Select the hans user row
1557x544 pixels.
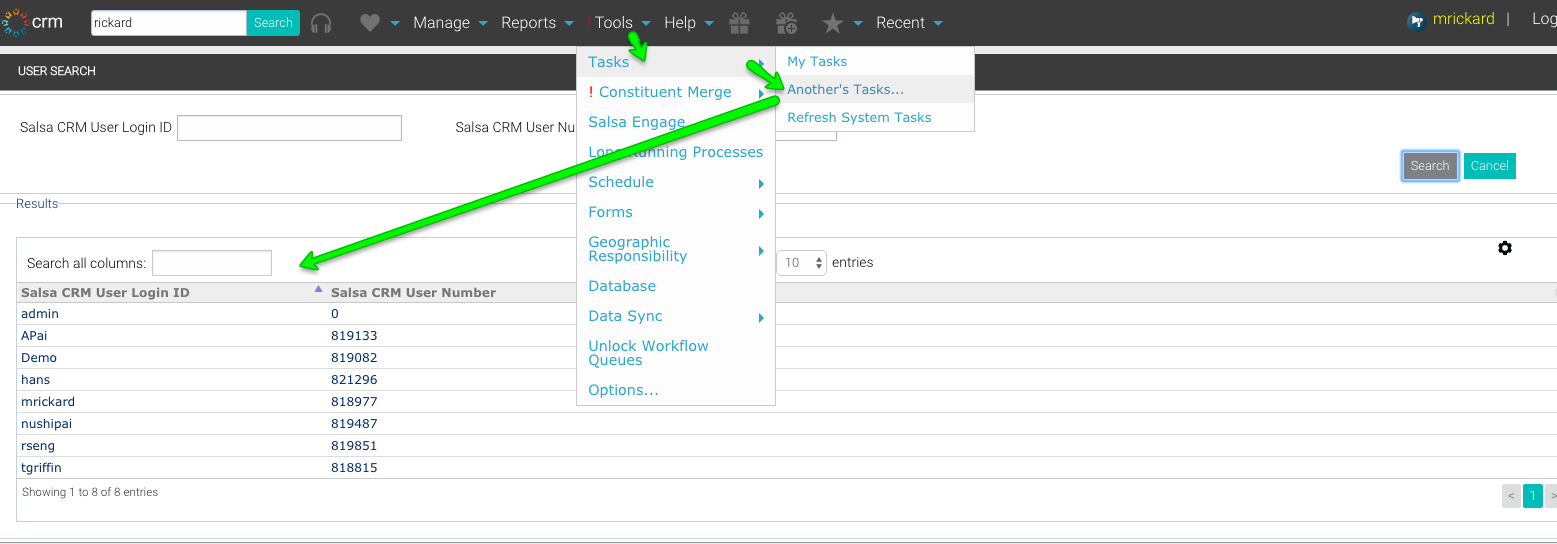[785, 380]
